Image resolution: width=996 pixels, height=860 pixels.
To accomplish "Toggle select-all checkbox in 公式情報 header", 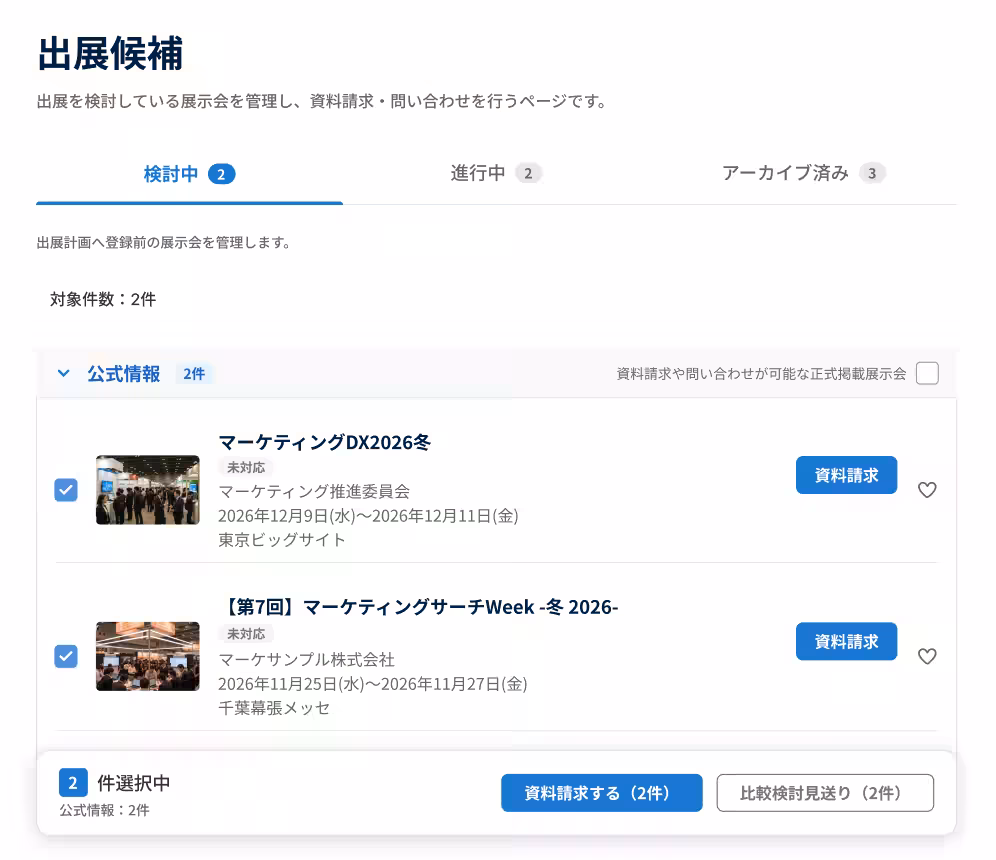I will pyautogui.click(x=927, y=373).
